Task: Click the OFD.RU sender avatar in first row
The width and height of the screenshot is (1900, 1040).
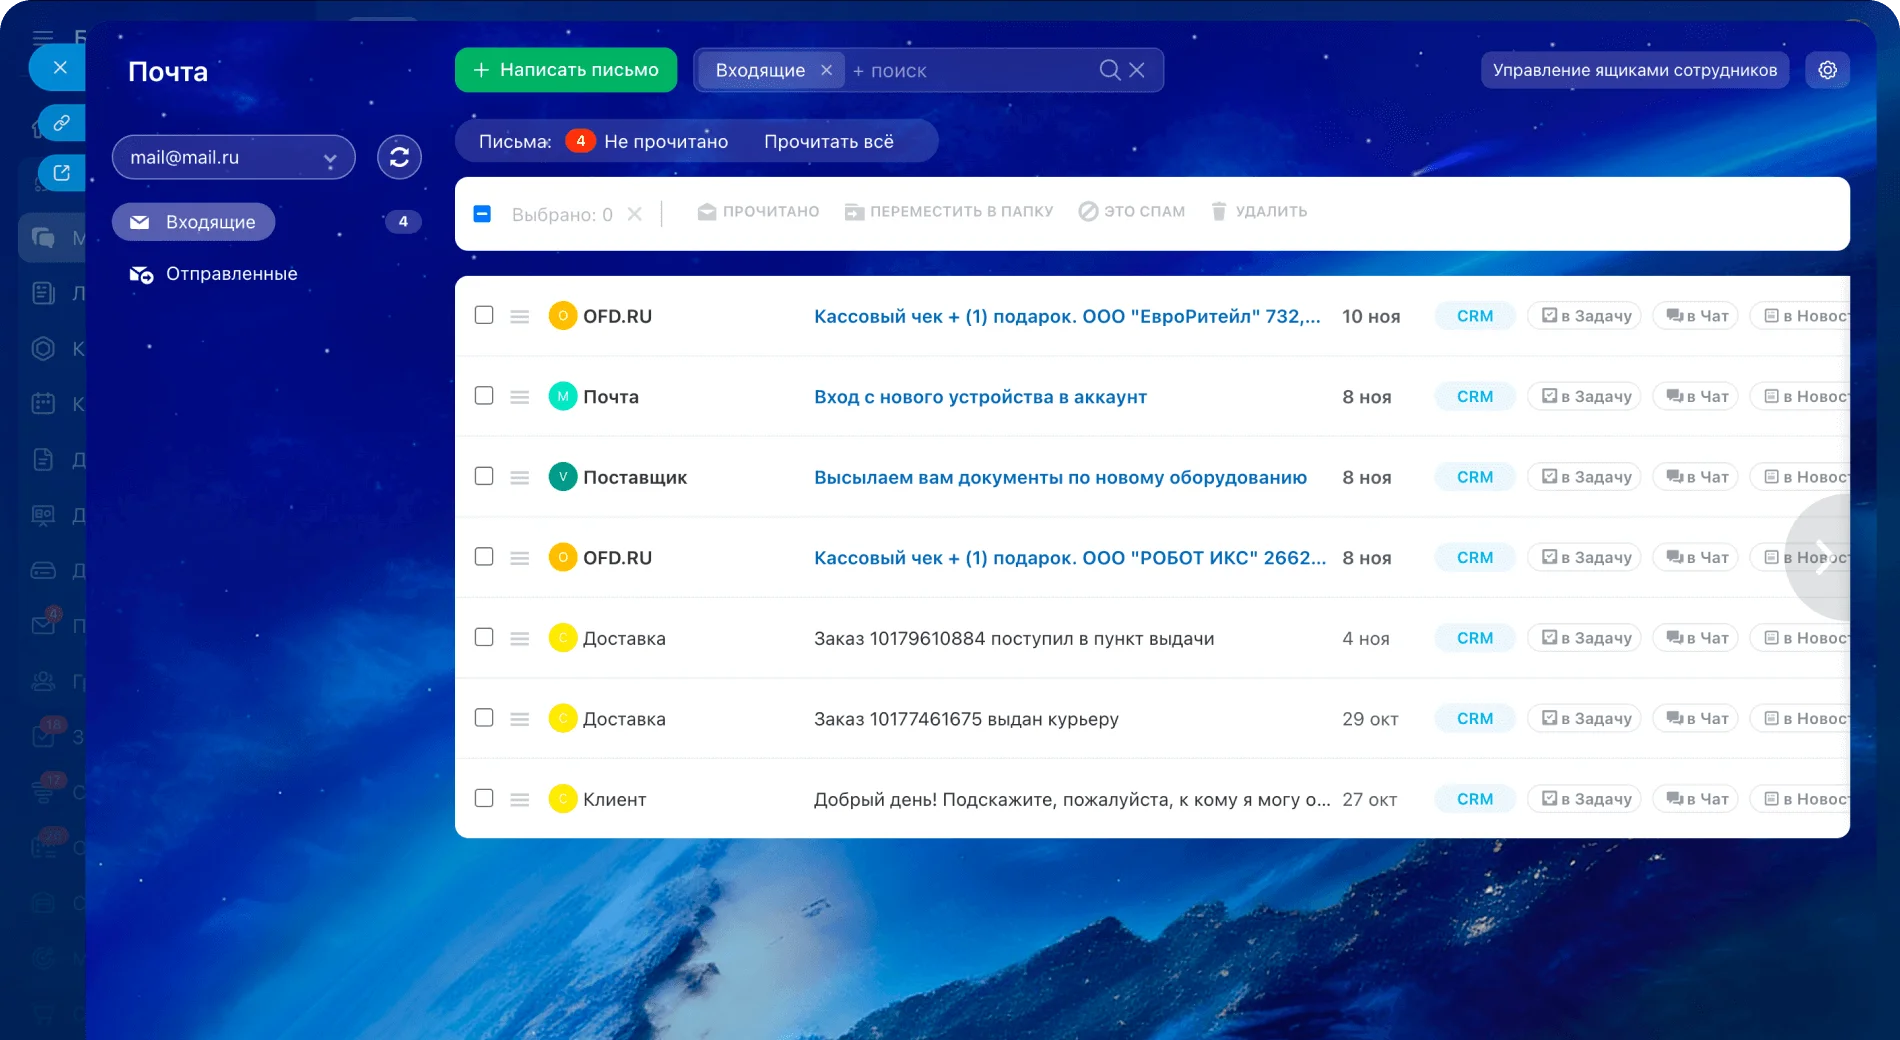Action: click(x=563, y=316)
